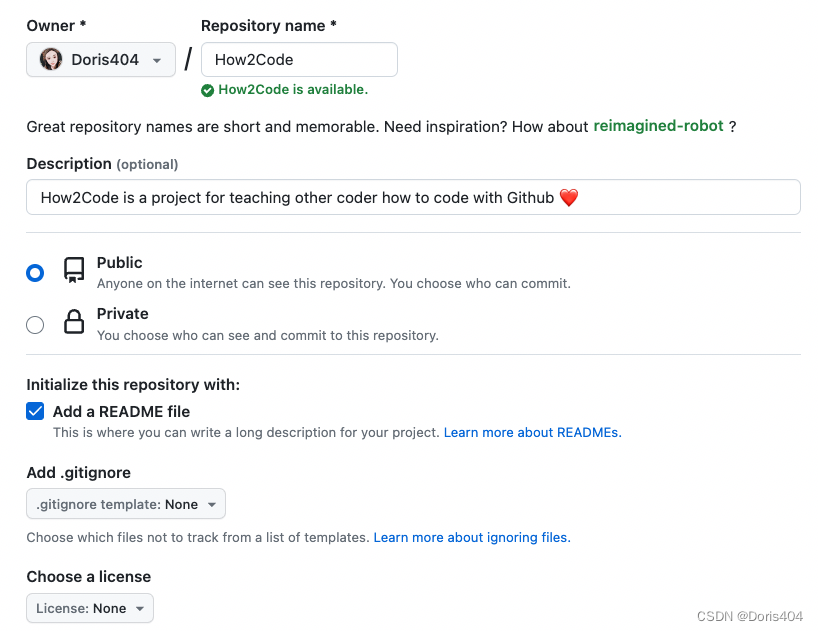Uncheck Add a README file checkbox
This screenshot has height=631, width=818.
[x=36, y=411]
